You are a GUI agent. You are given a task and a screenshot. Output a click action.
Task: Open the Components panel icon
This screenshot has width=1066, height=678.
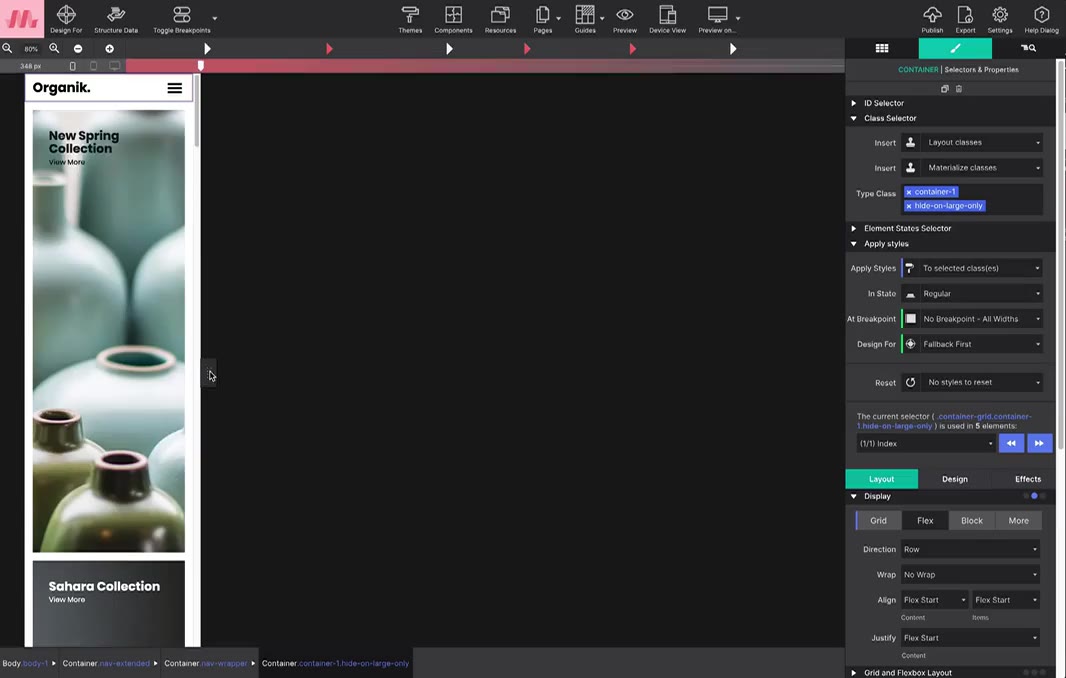coord(453,15)
